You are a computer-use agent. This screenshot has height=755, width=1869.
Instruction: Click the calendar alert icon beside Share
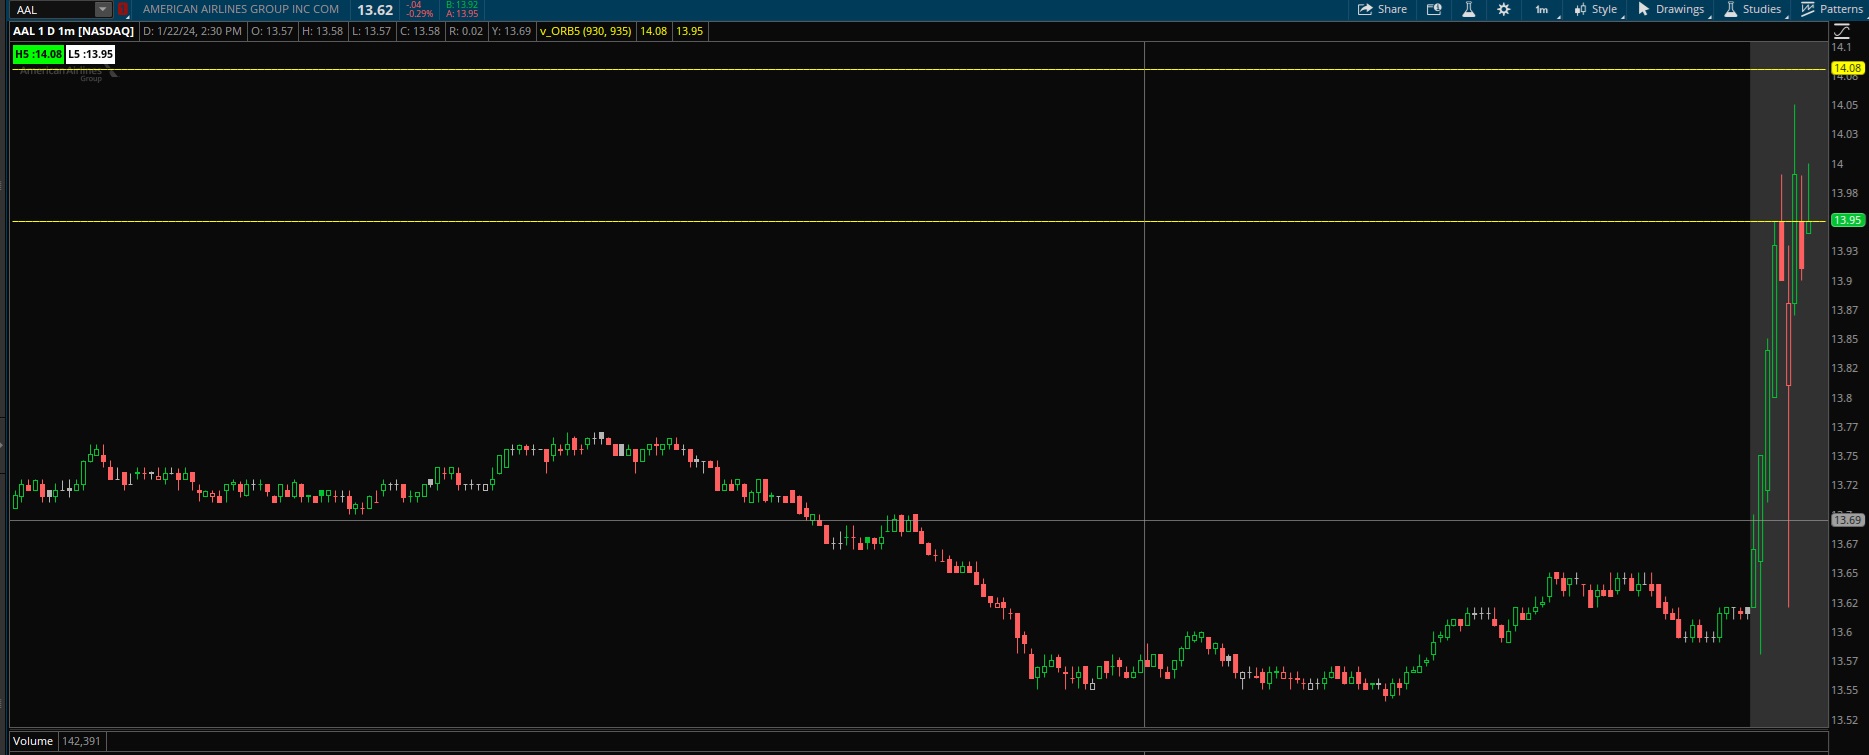[x=1434, y=9]
